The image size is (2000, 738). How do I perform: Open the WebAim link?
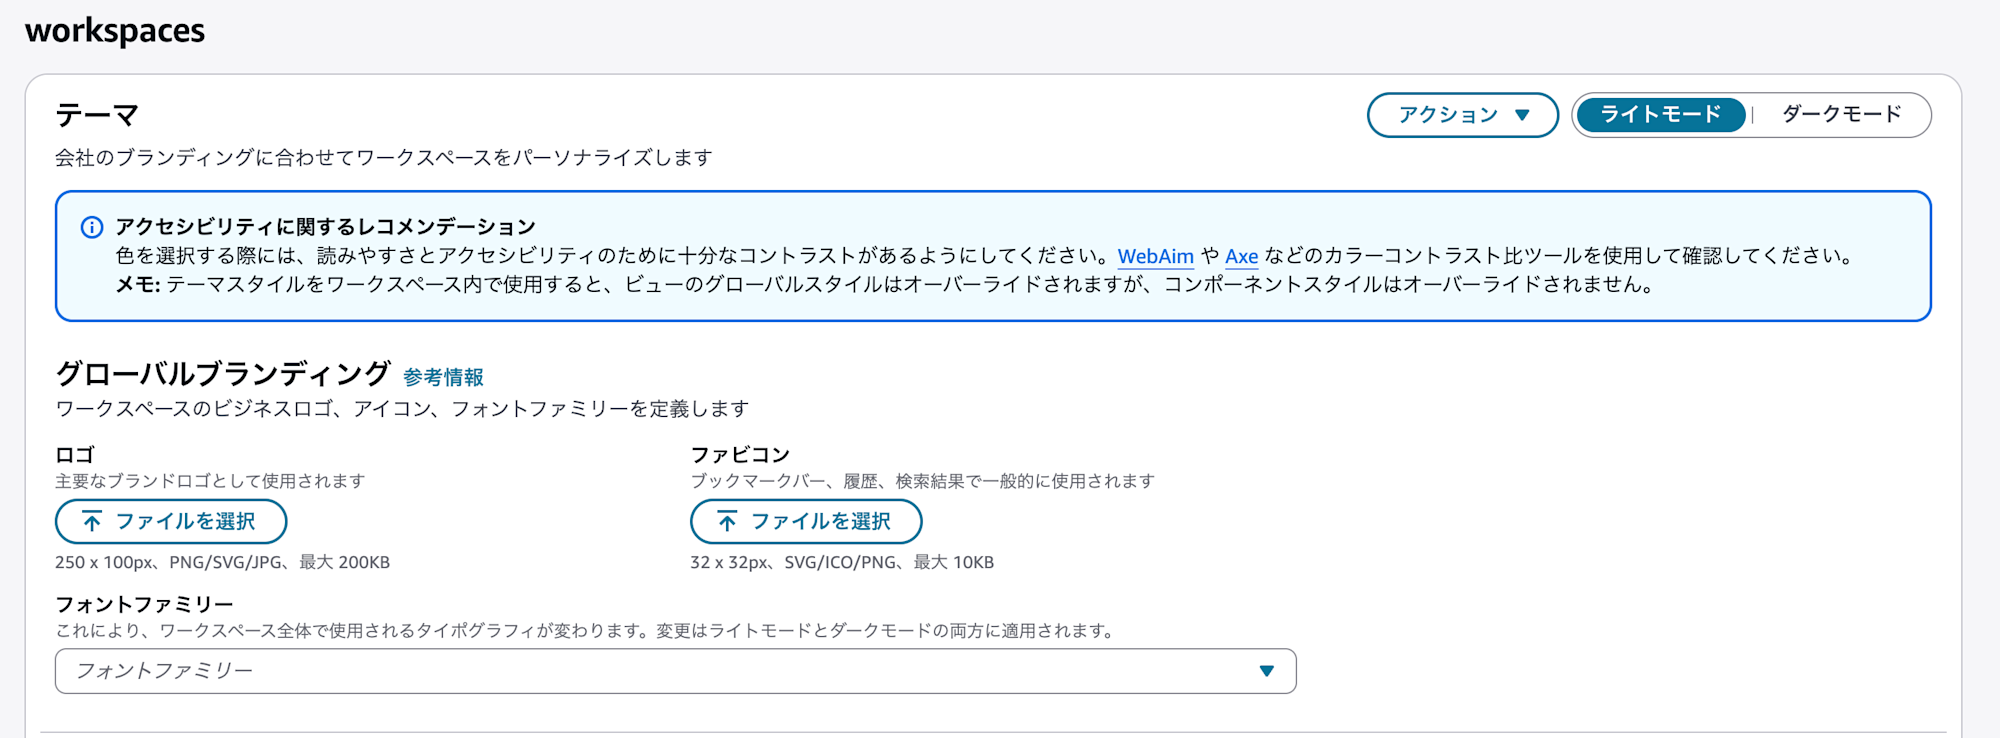(1155, 256)
